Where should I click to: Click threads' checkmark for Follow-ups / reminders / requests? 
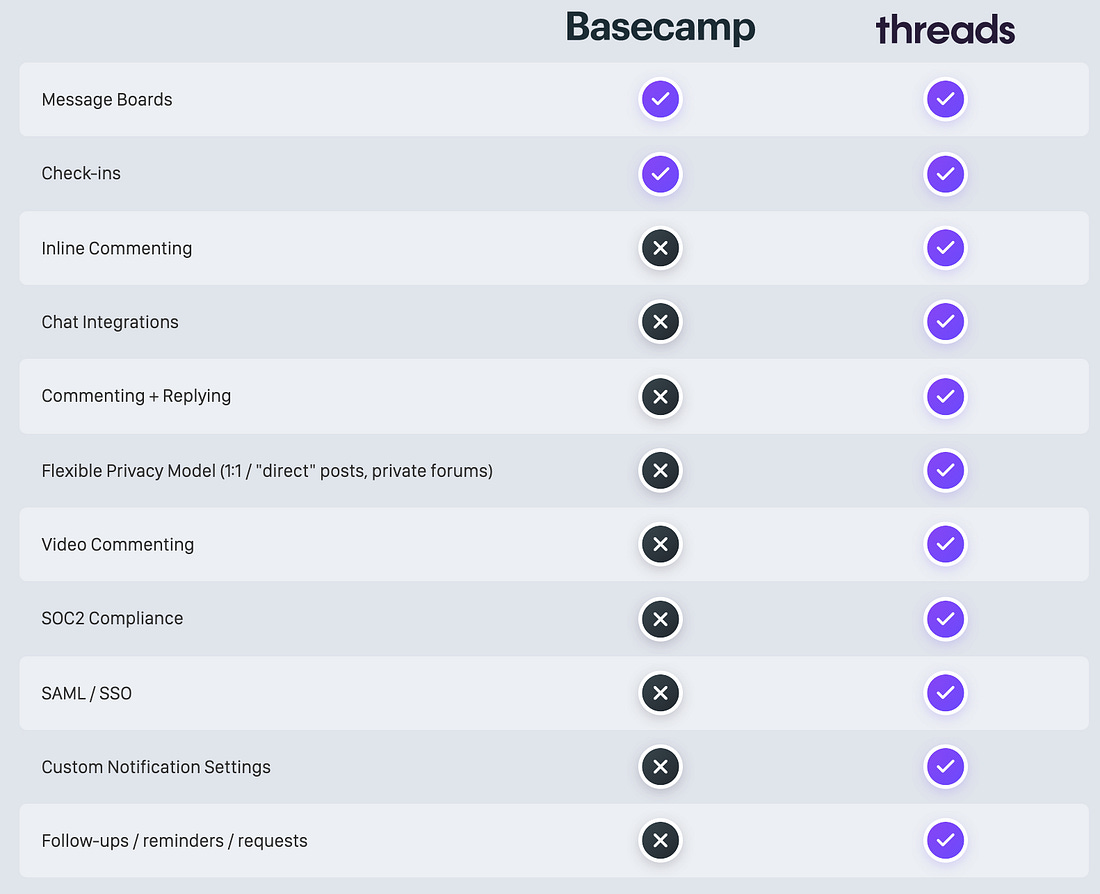(945, 840)
